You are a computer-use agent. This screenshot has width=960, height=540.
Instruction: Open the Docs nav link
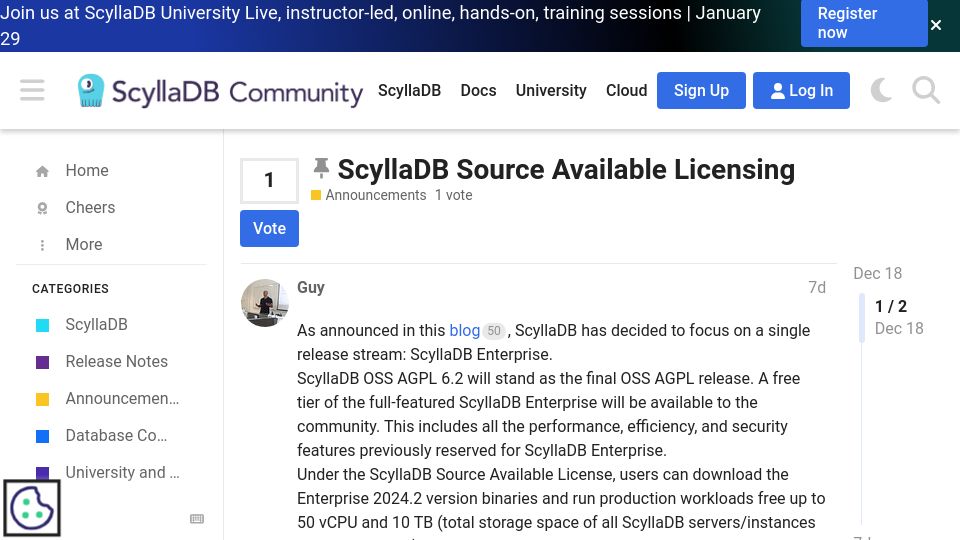click(478, 90)
